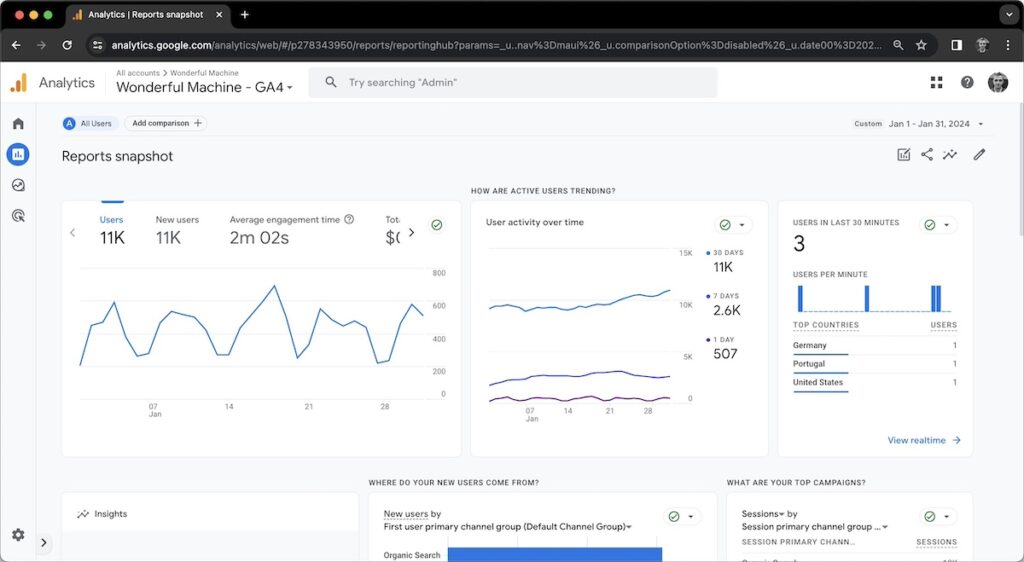Open the Advertising icon in left sidebar
The width and height of the screenshot is (1024, 562).
[18, 215]
